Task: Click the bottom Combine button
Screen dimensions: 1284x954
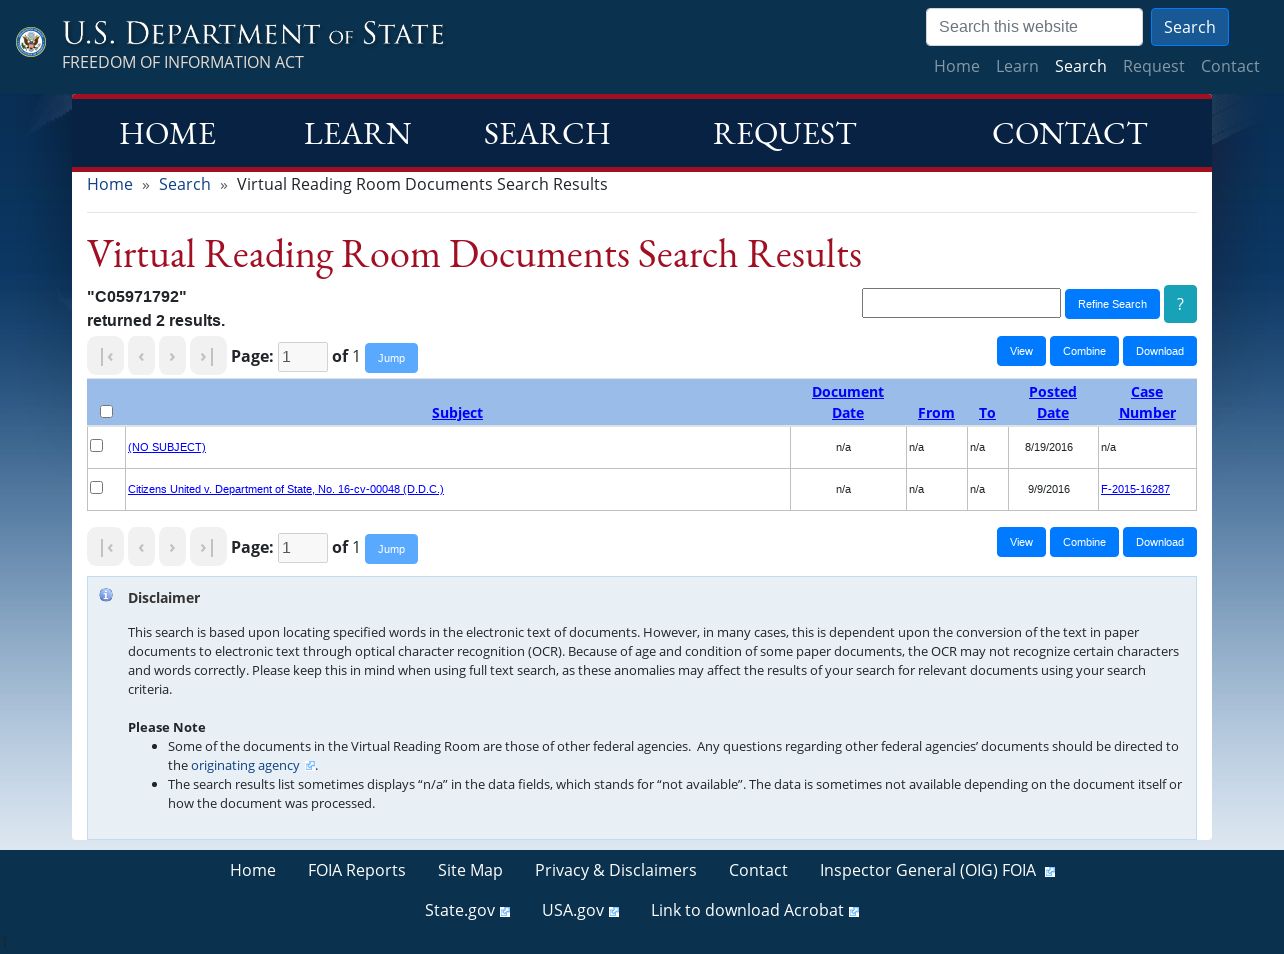Action: (x=1084, y=542)
